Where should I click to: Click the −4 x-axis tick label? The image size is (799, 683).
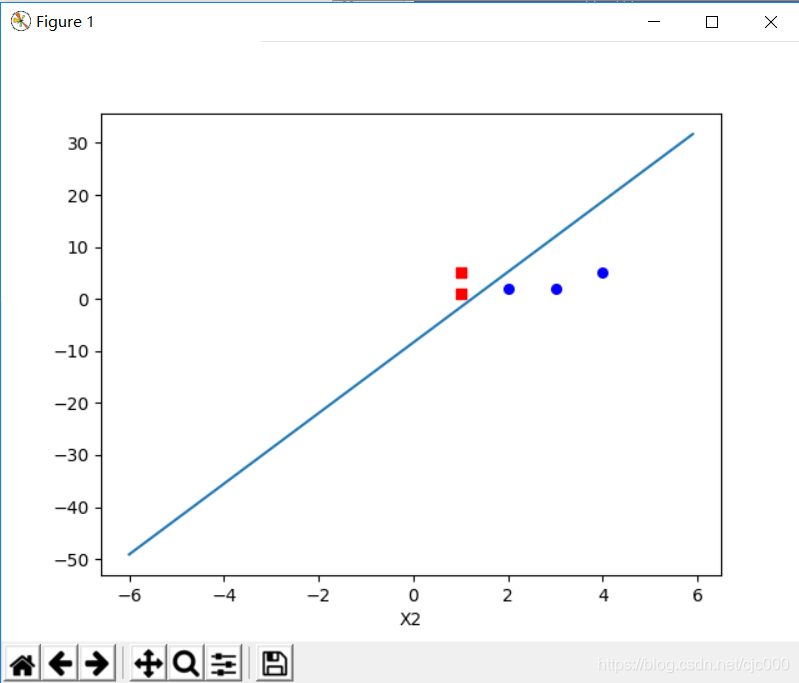(224, 595)
